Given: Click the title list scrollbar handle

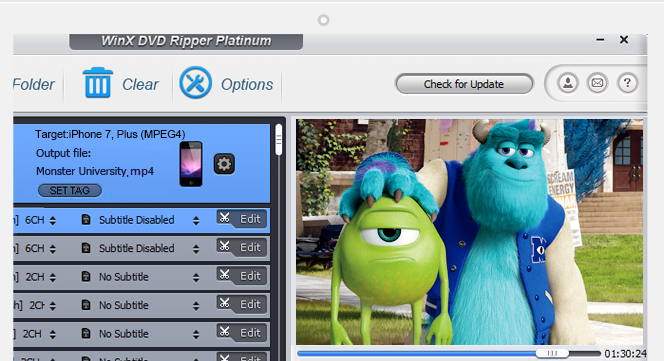Looking at the screenshot, I should [x=278, y=139].
